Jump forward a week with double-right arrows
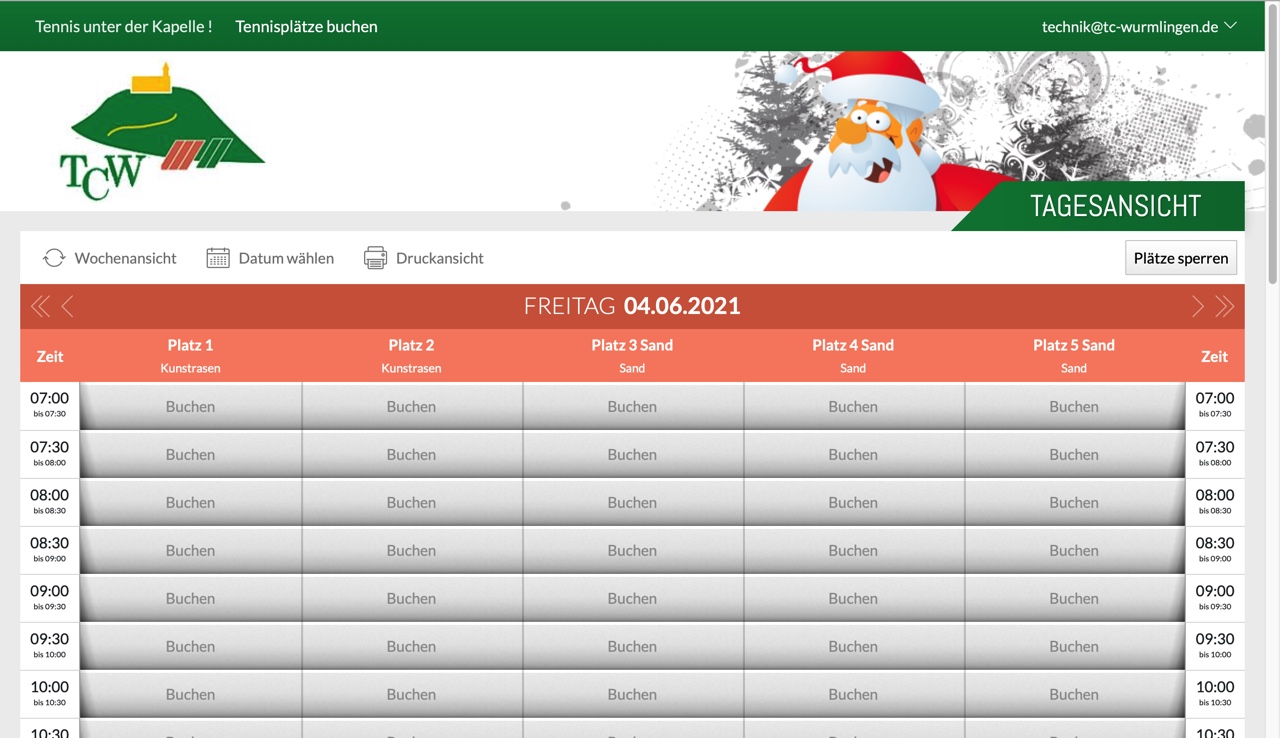This screenshot has height=738, width=1280. point(1225,306)
